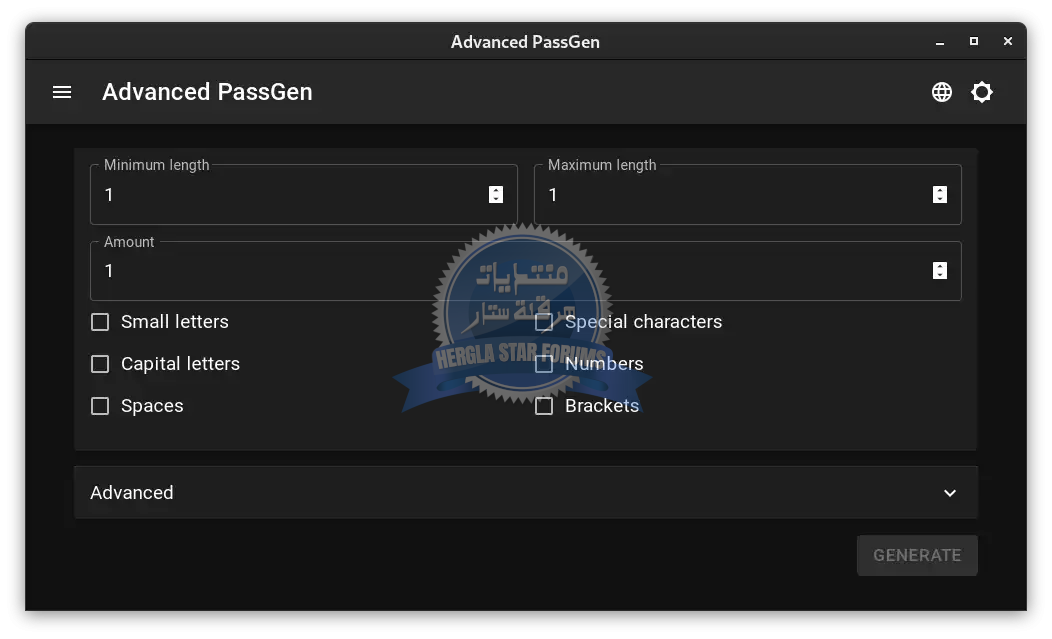Viewport: 1052px width, 639px height.
Task: Open the hamburger navigation menu
Action: (62, 92)
